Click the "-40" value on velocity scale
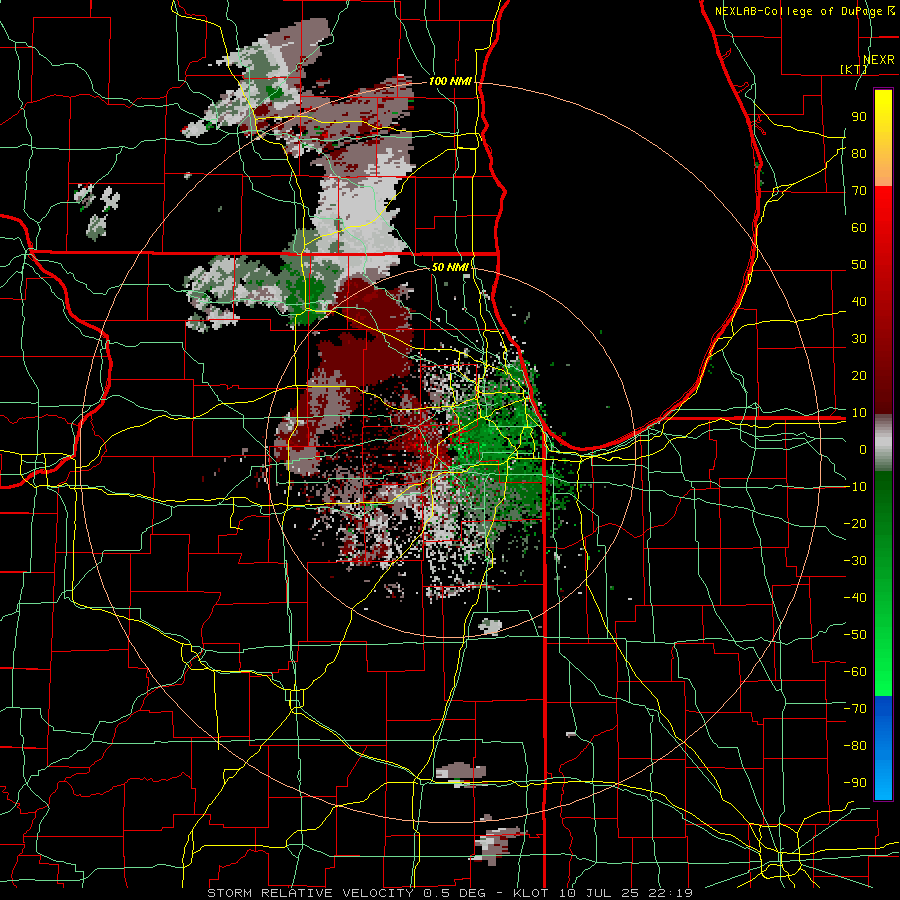This screenshot has width=900, height=900. [x=855, y=598]
